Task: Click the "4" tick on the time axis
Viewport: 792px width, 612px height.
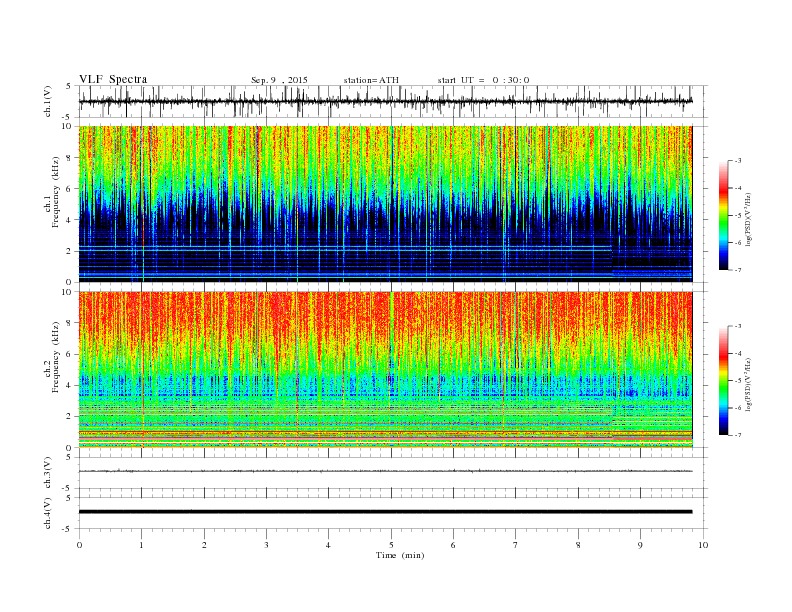Action: coord(328,545)
